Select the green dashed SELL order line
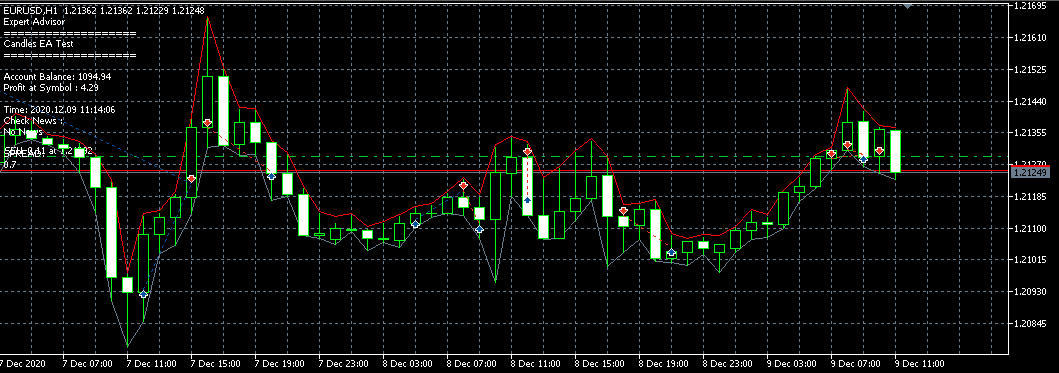The image size is (1059, 373). [505, 157]
